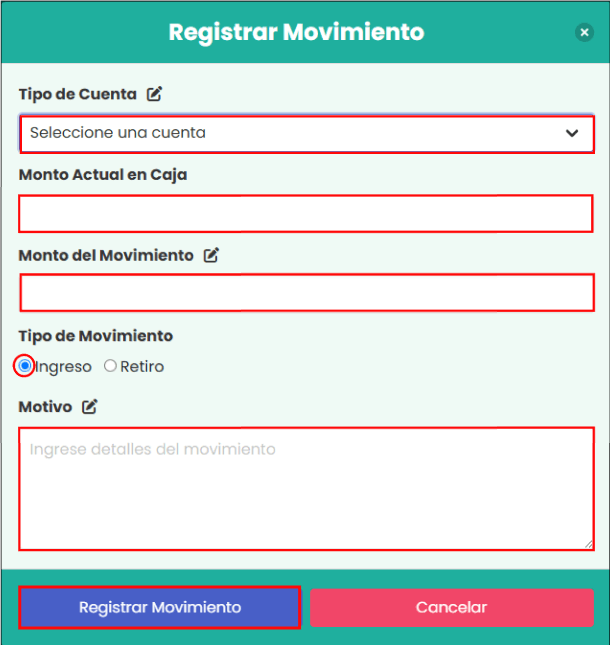Click edit icon beside Monto del Movimiento
Screen dimensions: 610x645
point(211,255)
